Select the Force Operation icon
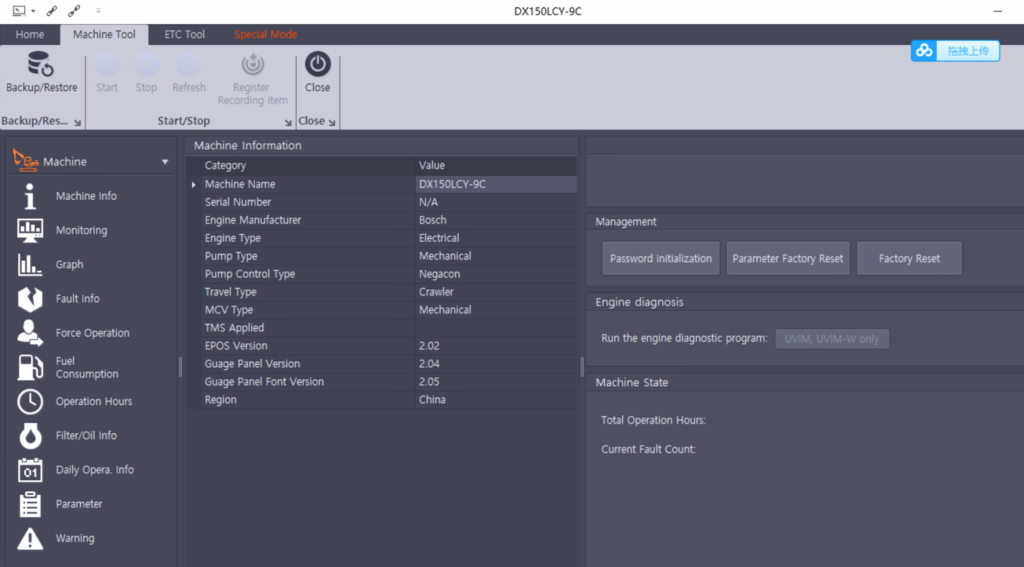 pos(31,333)
